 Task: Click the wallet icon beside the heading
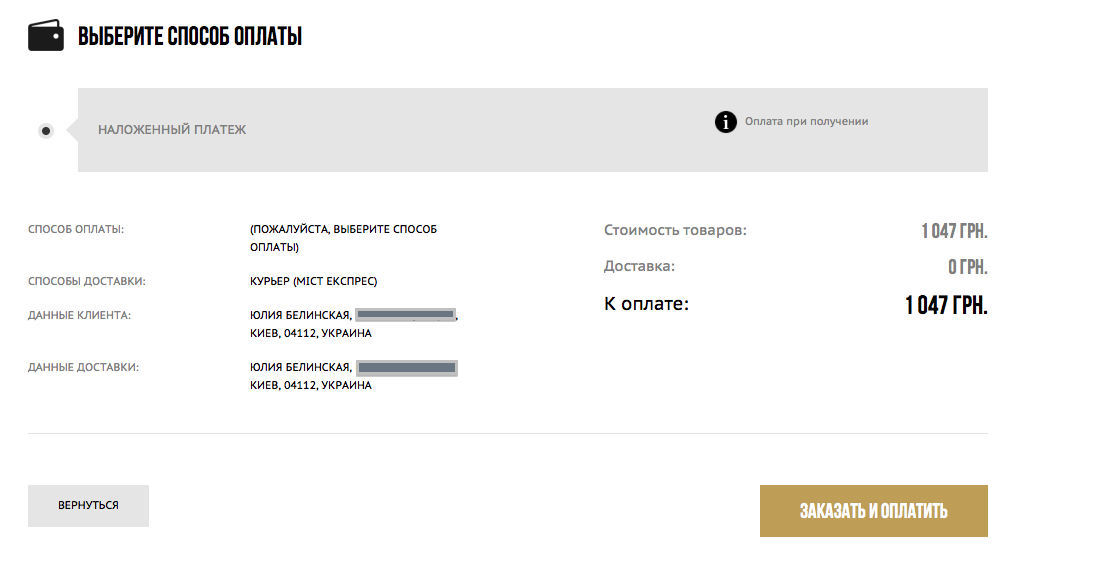(46, 36)
